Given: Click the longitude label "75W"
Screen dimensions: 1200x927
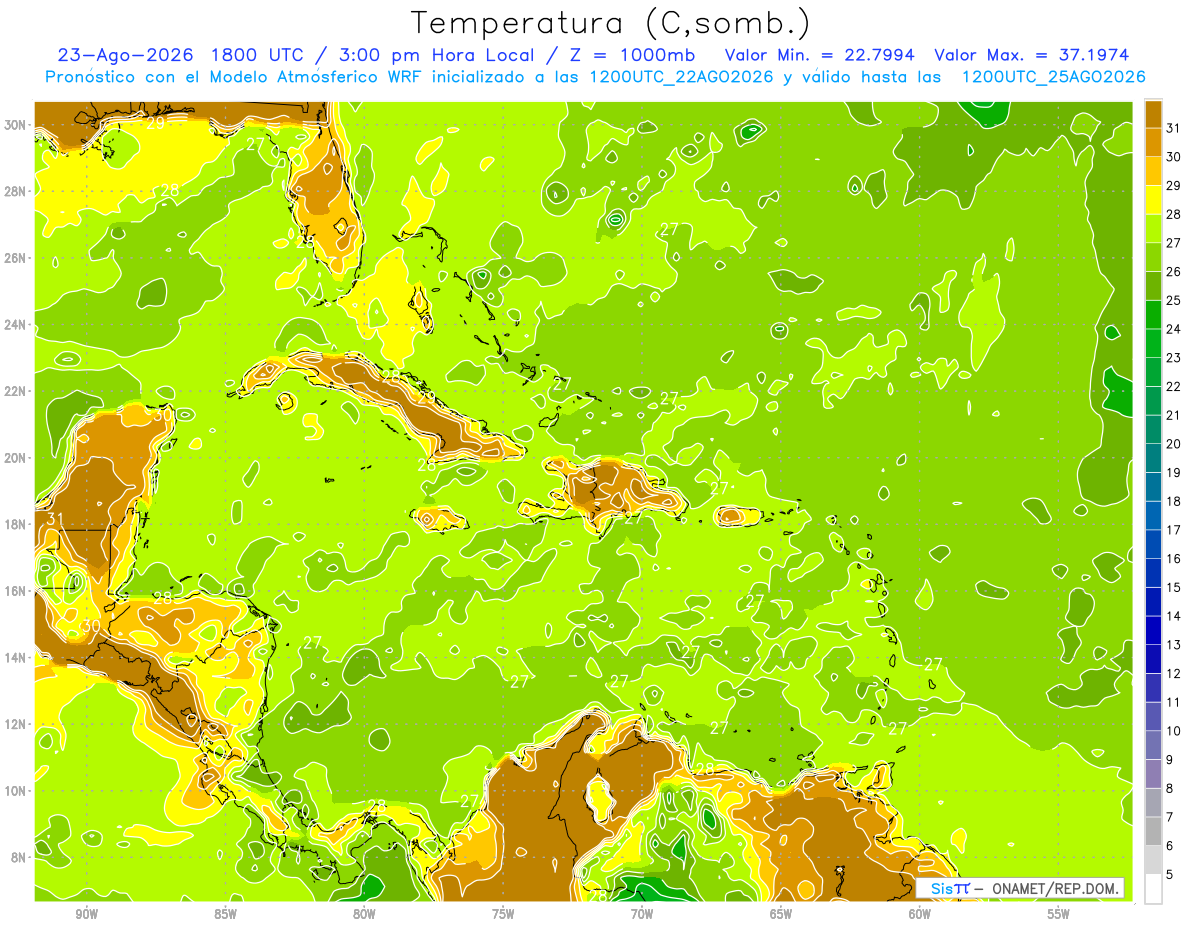Looking at the screenshot, I should (503, 914).
